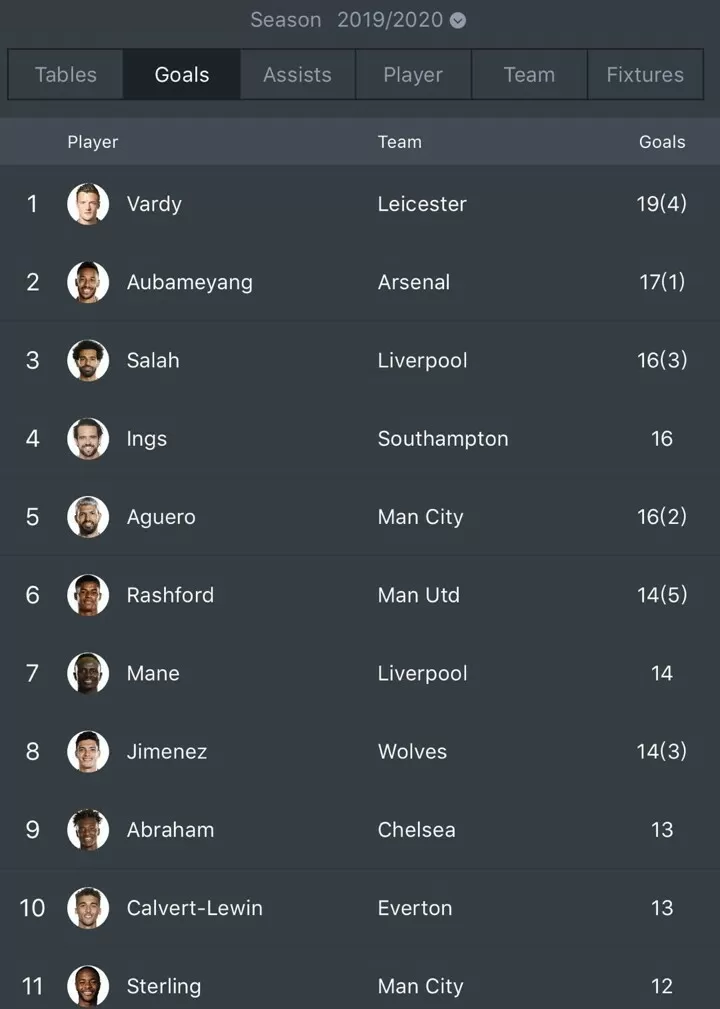Click Jimenez's avatar photo
This screenshot has width=720, height=1009.
tap(88, 751)
